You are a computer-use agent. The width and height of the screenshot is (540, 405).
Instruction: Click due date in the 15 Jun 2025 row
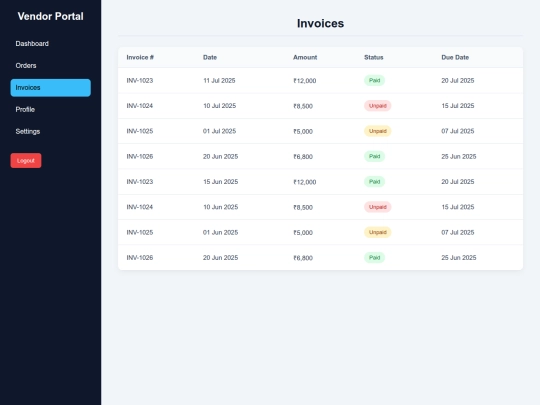pos(458,182)
